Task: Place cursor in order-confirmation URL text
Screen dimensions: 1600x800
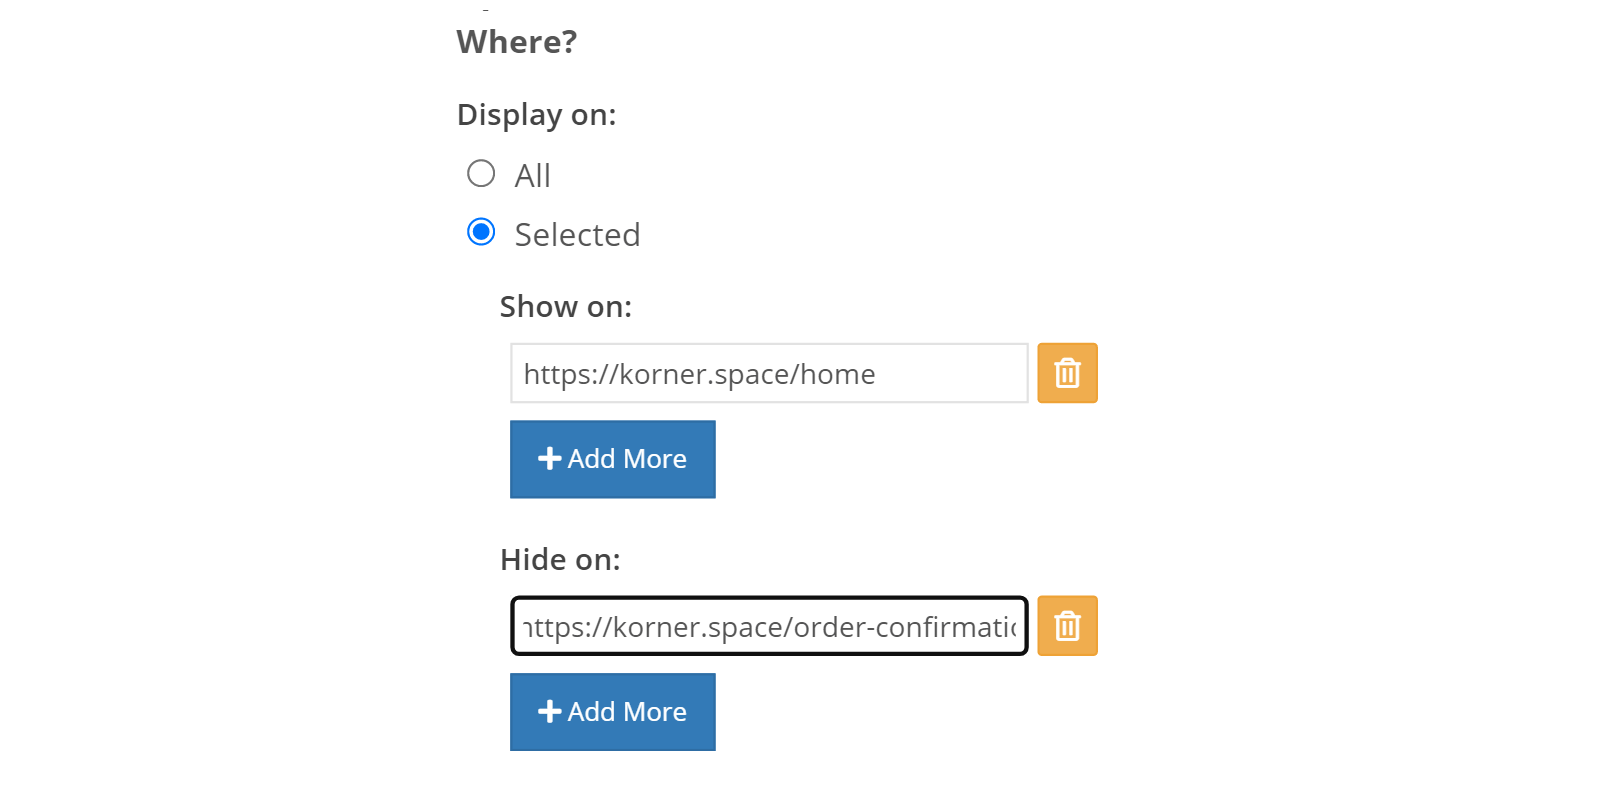Action: click(x=769, y=627)
